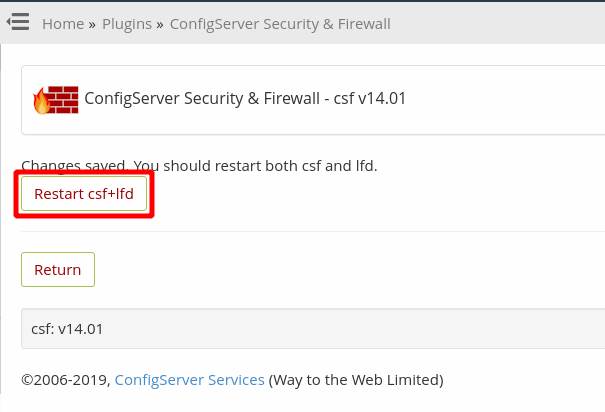Click the Way to the Web Limited text
Image resolution: width=605 pixels, height=412 pixels.
356,380
